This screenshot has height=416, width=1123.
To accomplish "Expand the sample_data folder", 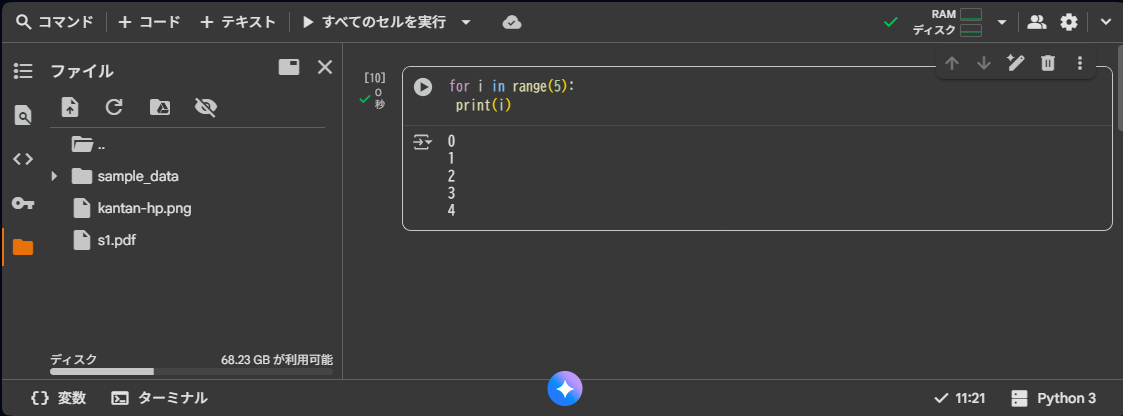I will 55,176.
